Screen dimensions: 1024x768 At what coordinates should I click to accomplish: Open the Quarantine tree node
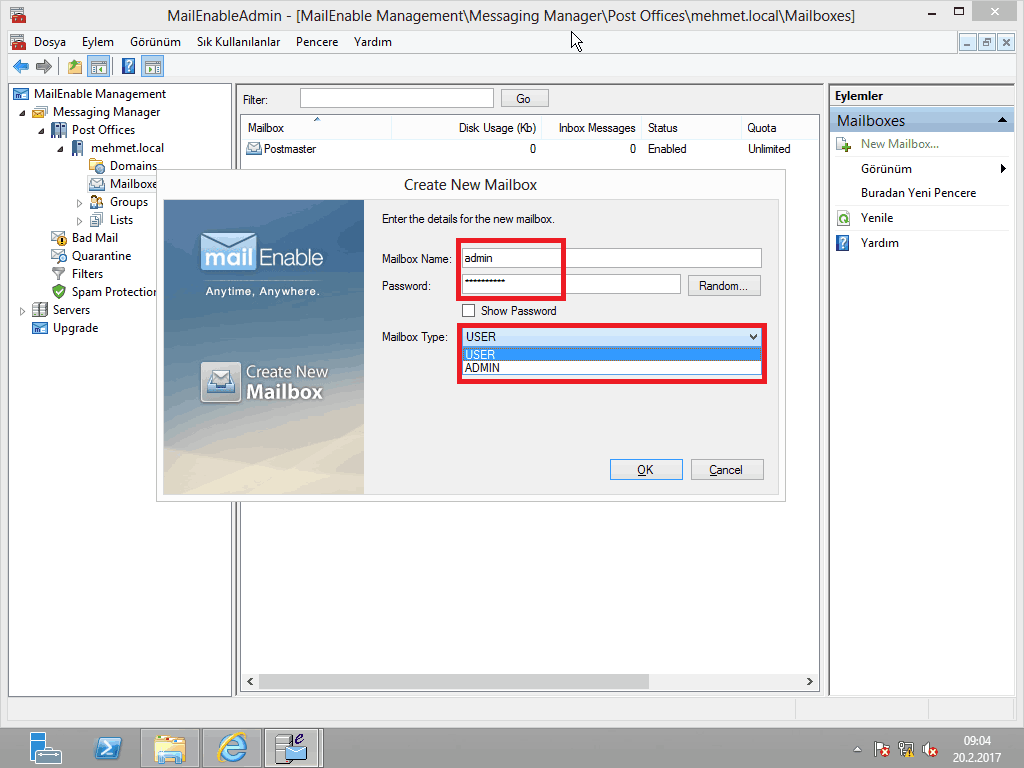(x=101, y=256)
